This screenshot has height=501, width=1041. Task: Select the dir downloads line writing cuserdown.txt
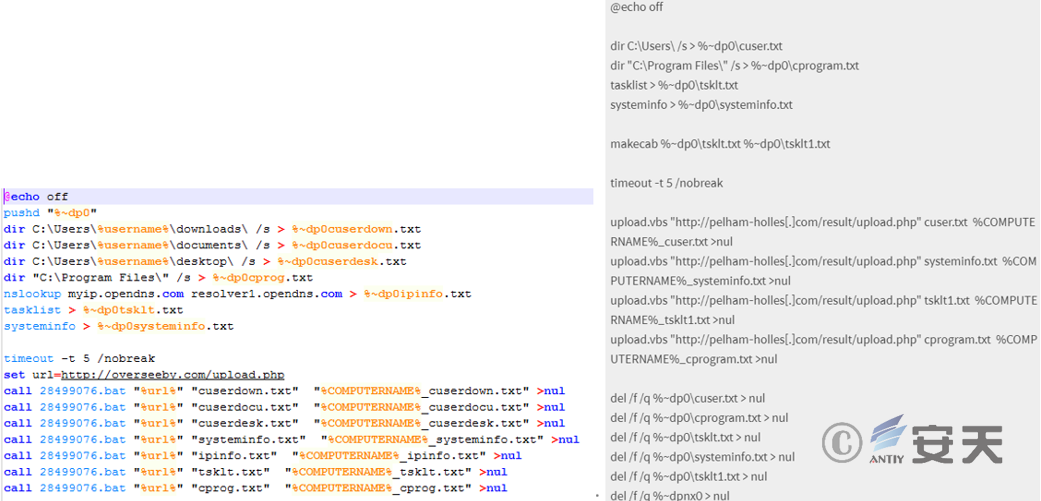[212, 229]
